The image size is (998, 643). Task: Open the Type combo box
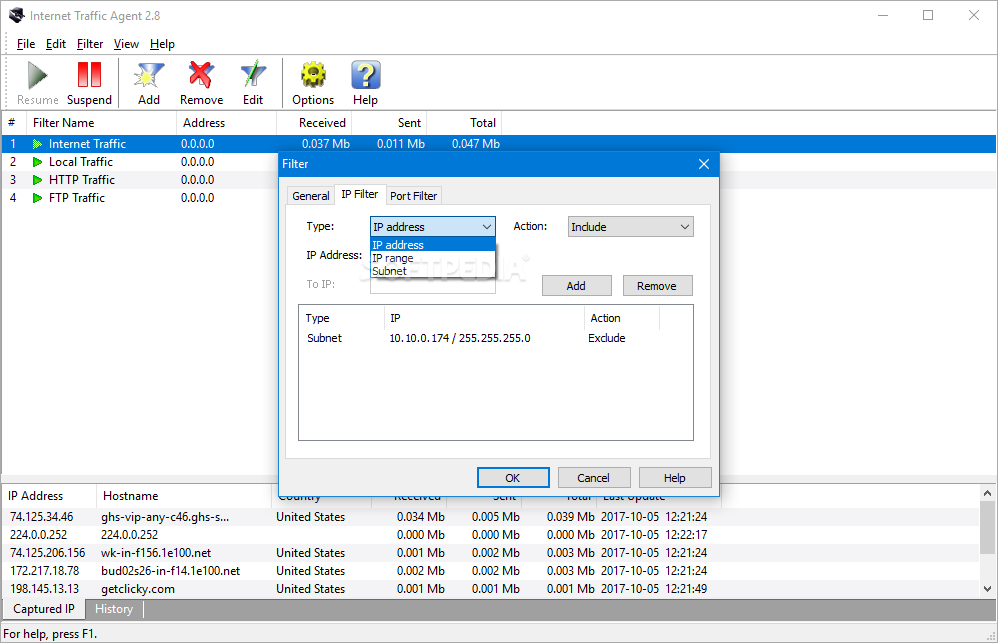[x=433, y=227]
